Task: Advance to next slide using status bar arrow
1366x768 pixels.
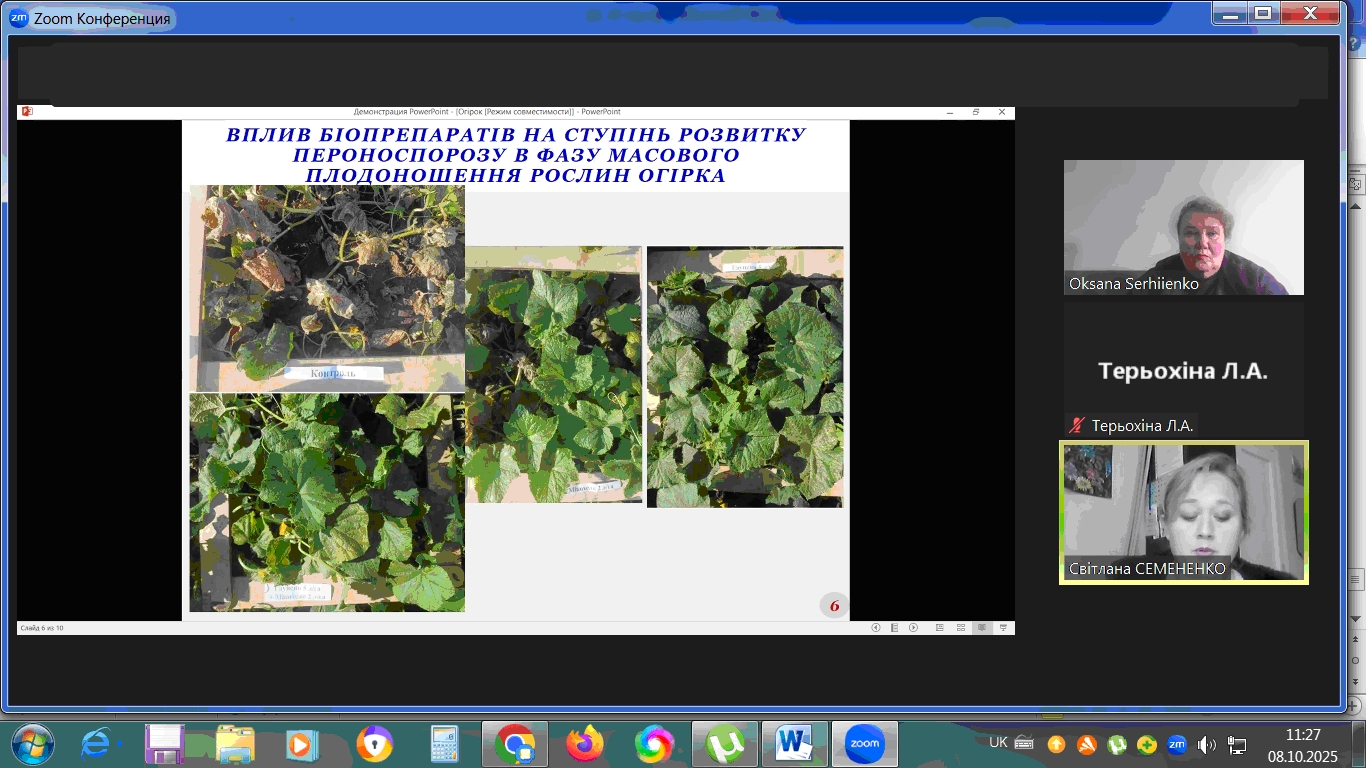Action: click(913, 628)
